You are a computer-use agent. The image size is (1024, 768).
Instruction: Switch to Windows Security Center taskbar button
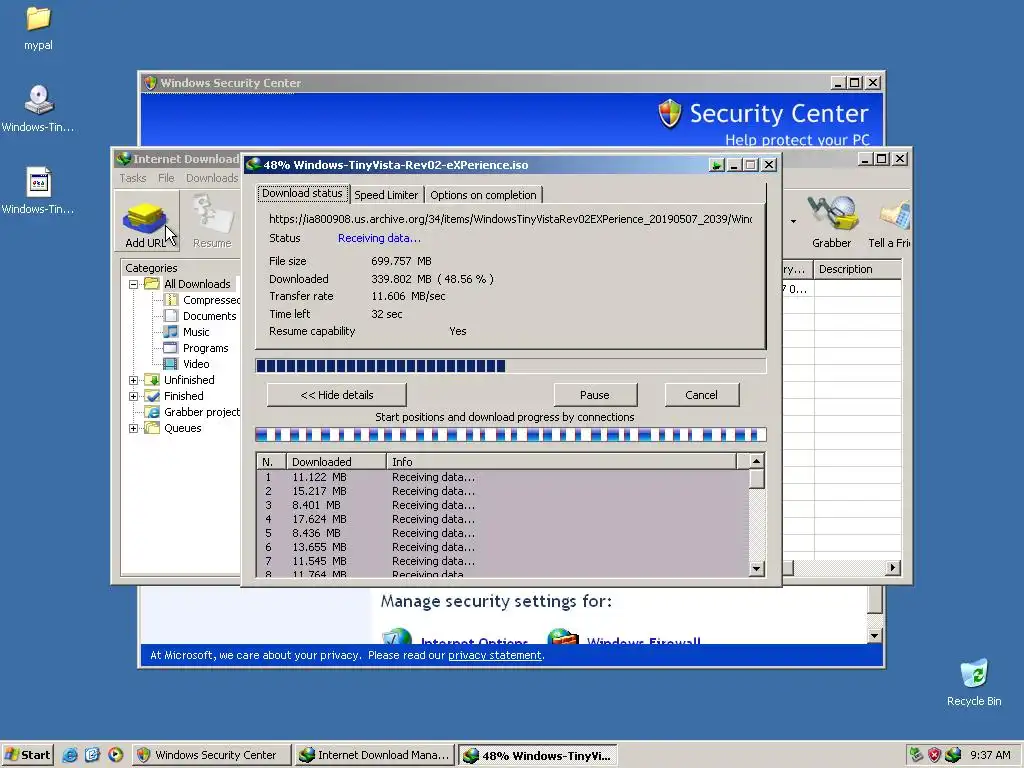point(211,755)
